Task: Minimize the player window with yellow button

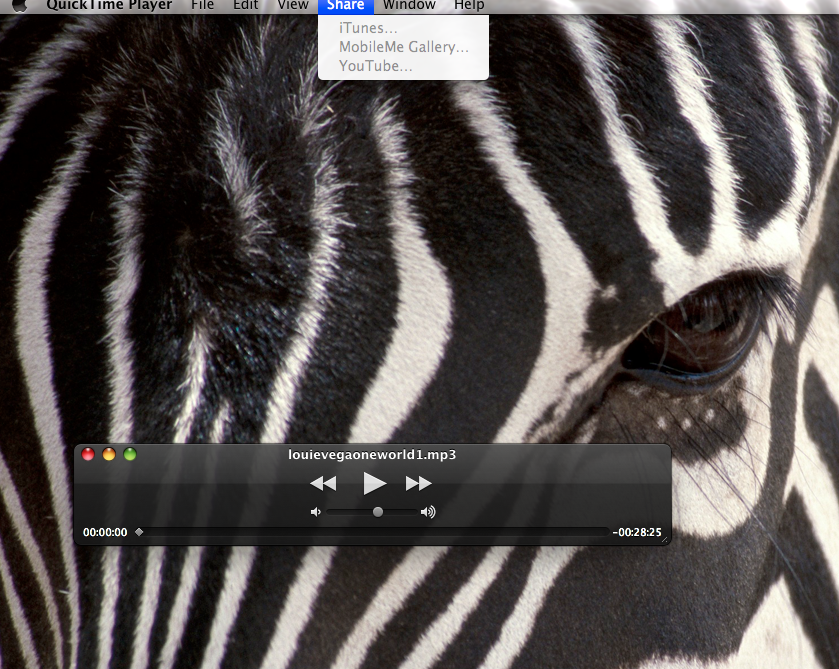Action: coord(109,454)
